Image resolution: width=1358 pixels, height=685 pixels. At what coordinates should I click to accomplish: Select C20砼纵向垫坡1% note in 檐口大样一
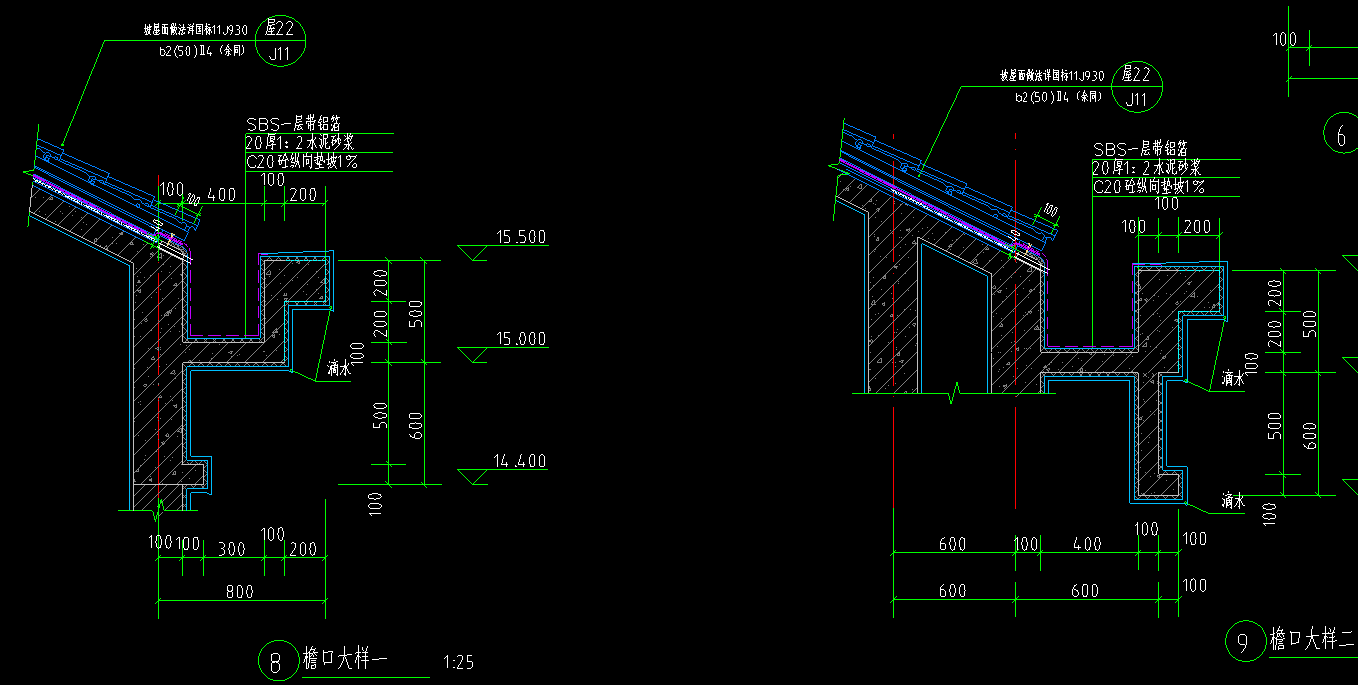click(301, 160)
